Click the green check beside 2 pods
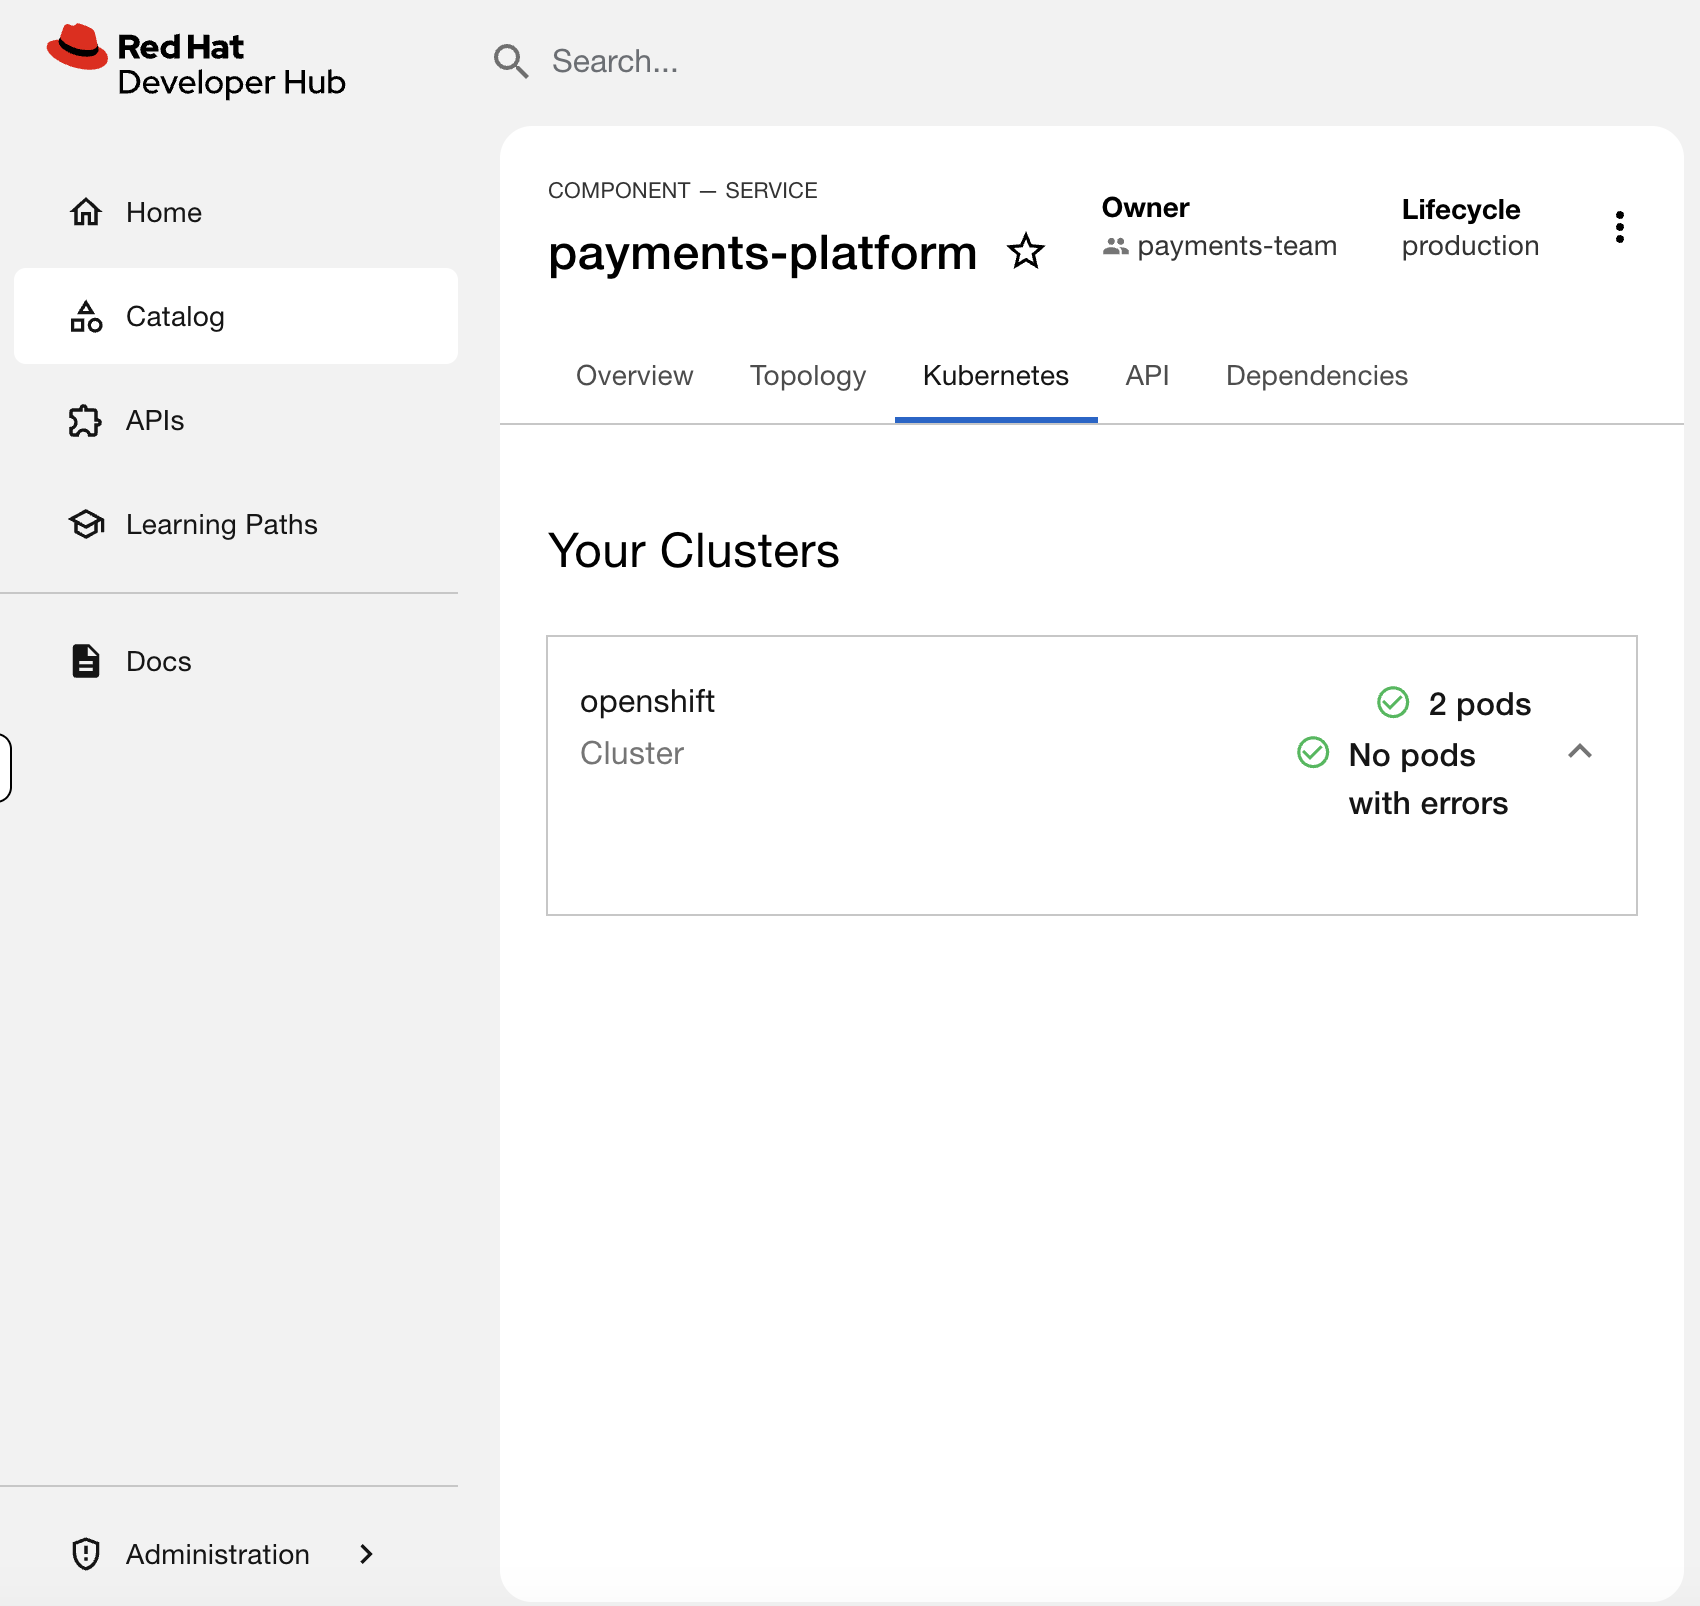Image resolution: width=1700 pixels, height=1606 pixels. tap(1393, 703)
